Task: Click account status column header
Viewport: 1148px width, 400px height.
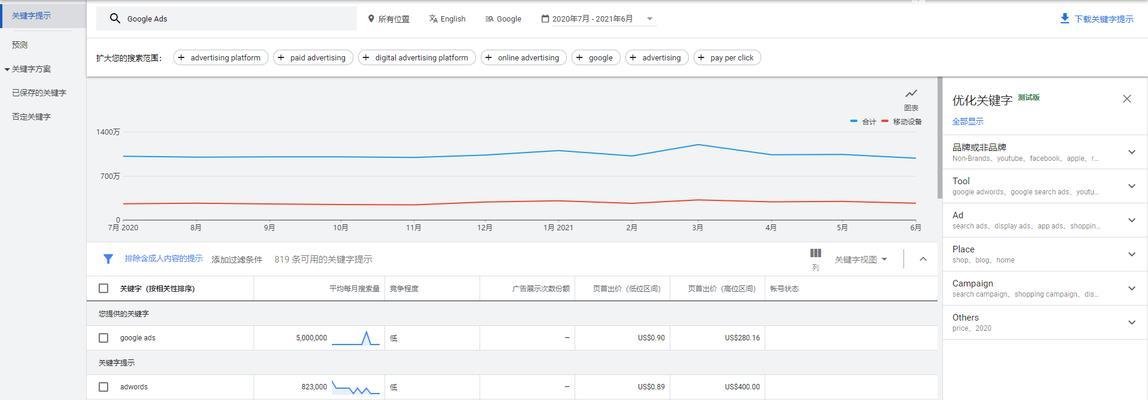Action: coord(783,289)
